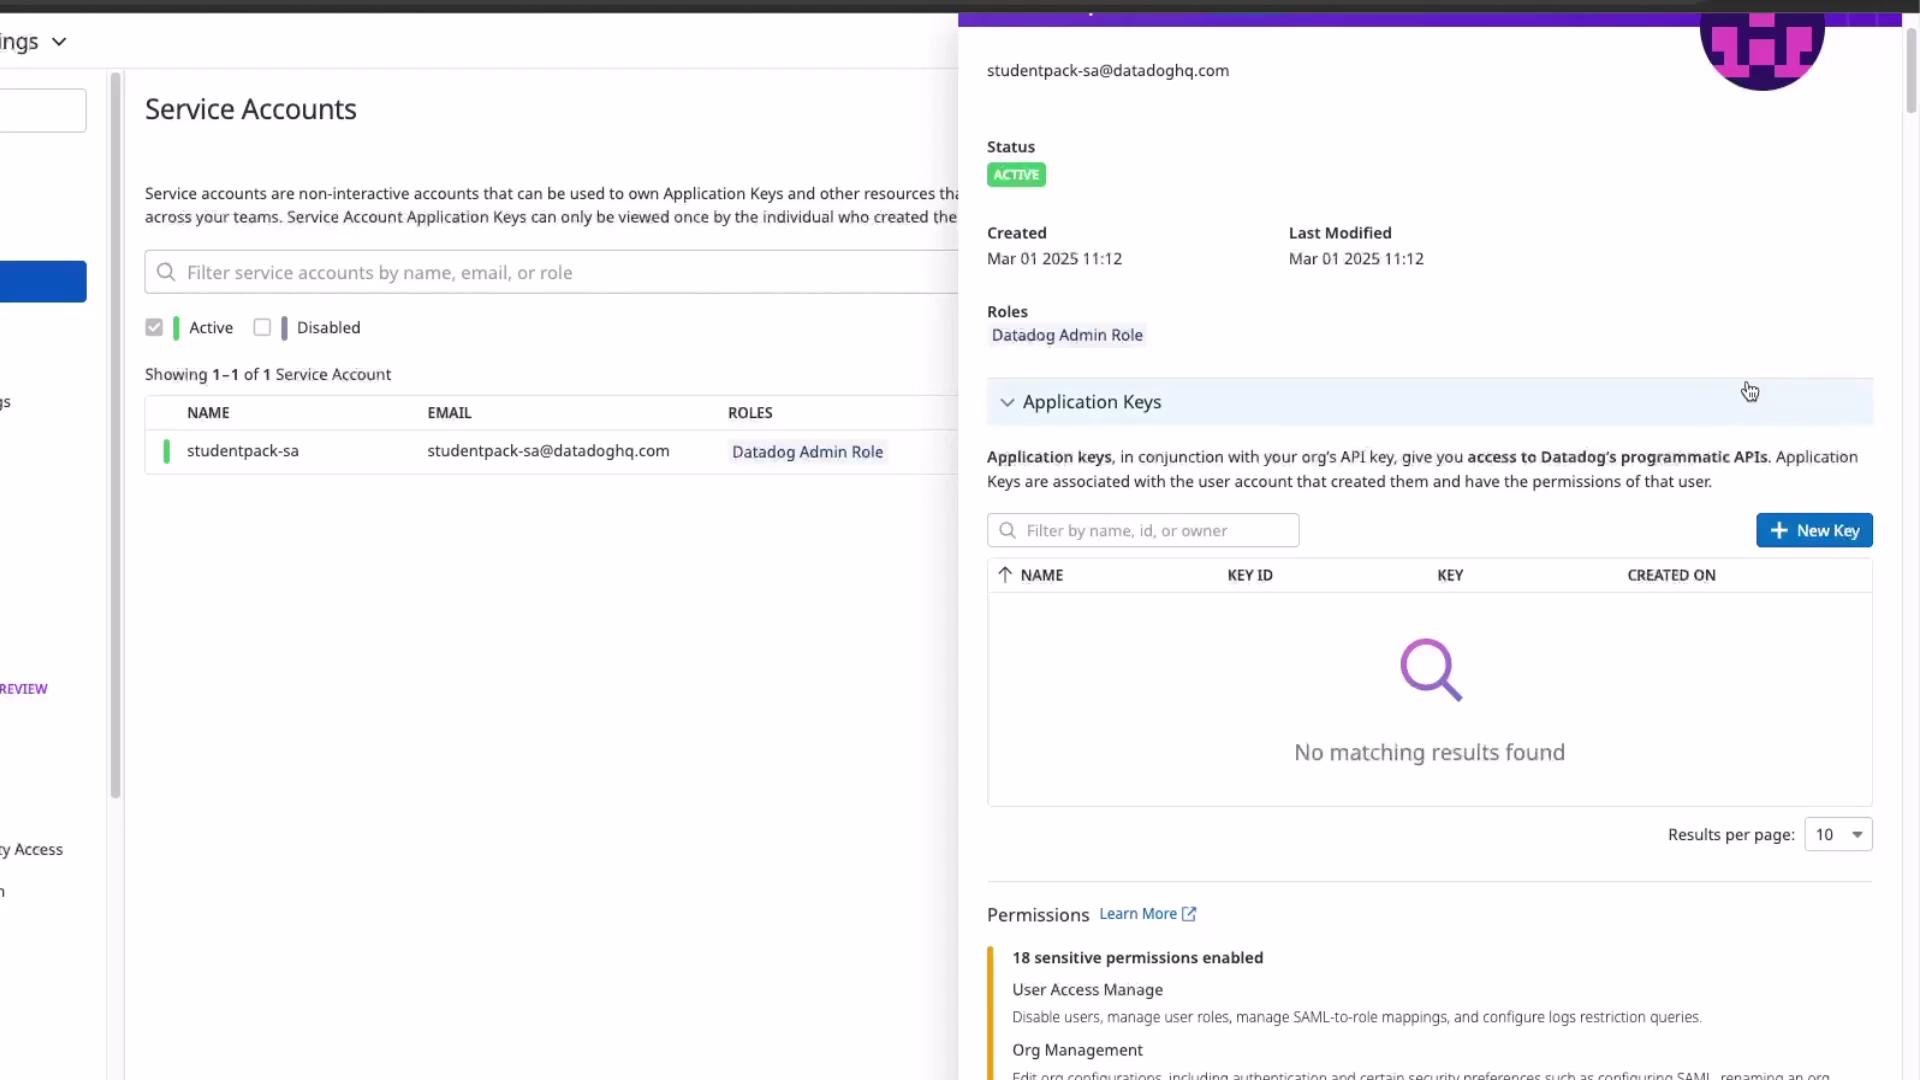The image size is (1920, 1080).
Task: Click the external link icon beside Learn More
Action: (x=1189, y=914)
